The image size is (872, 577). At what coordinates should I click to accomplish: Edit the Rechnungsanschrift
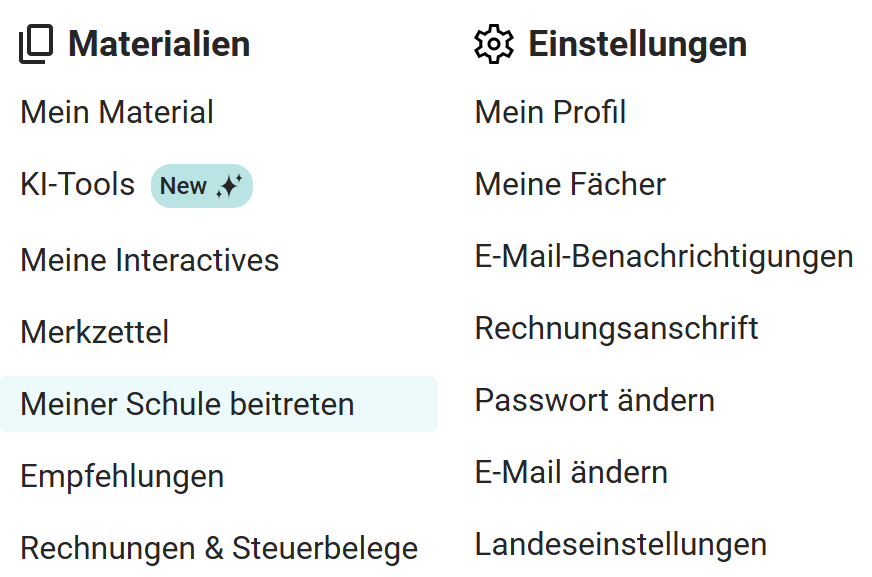coord(616,328)
